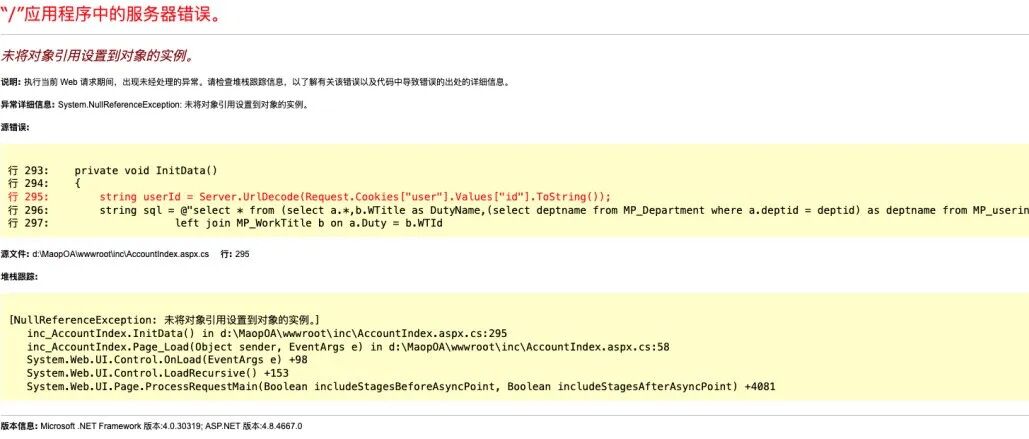Viewport: 1029px width, 439px height.
Task: Click stack line System.Web.UI.Control.OnLoad +98
Action: [x=167, y=360]
